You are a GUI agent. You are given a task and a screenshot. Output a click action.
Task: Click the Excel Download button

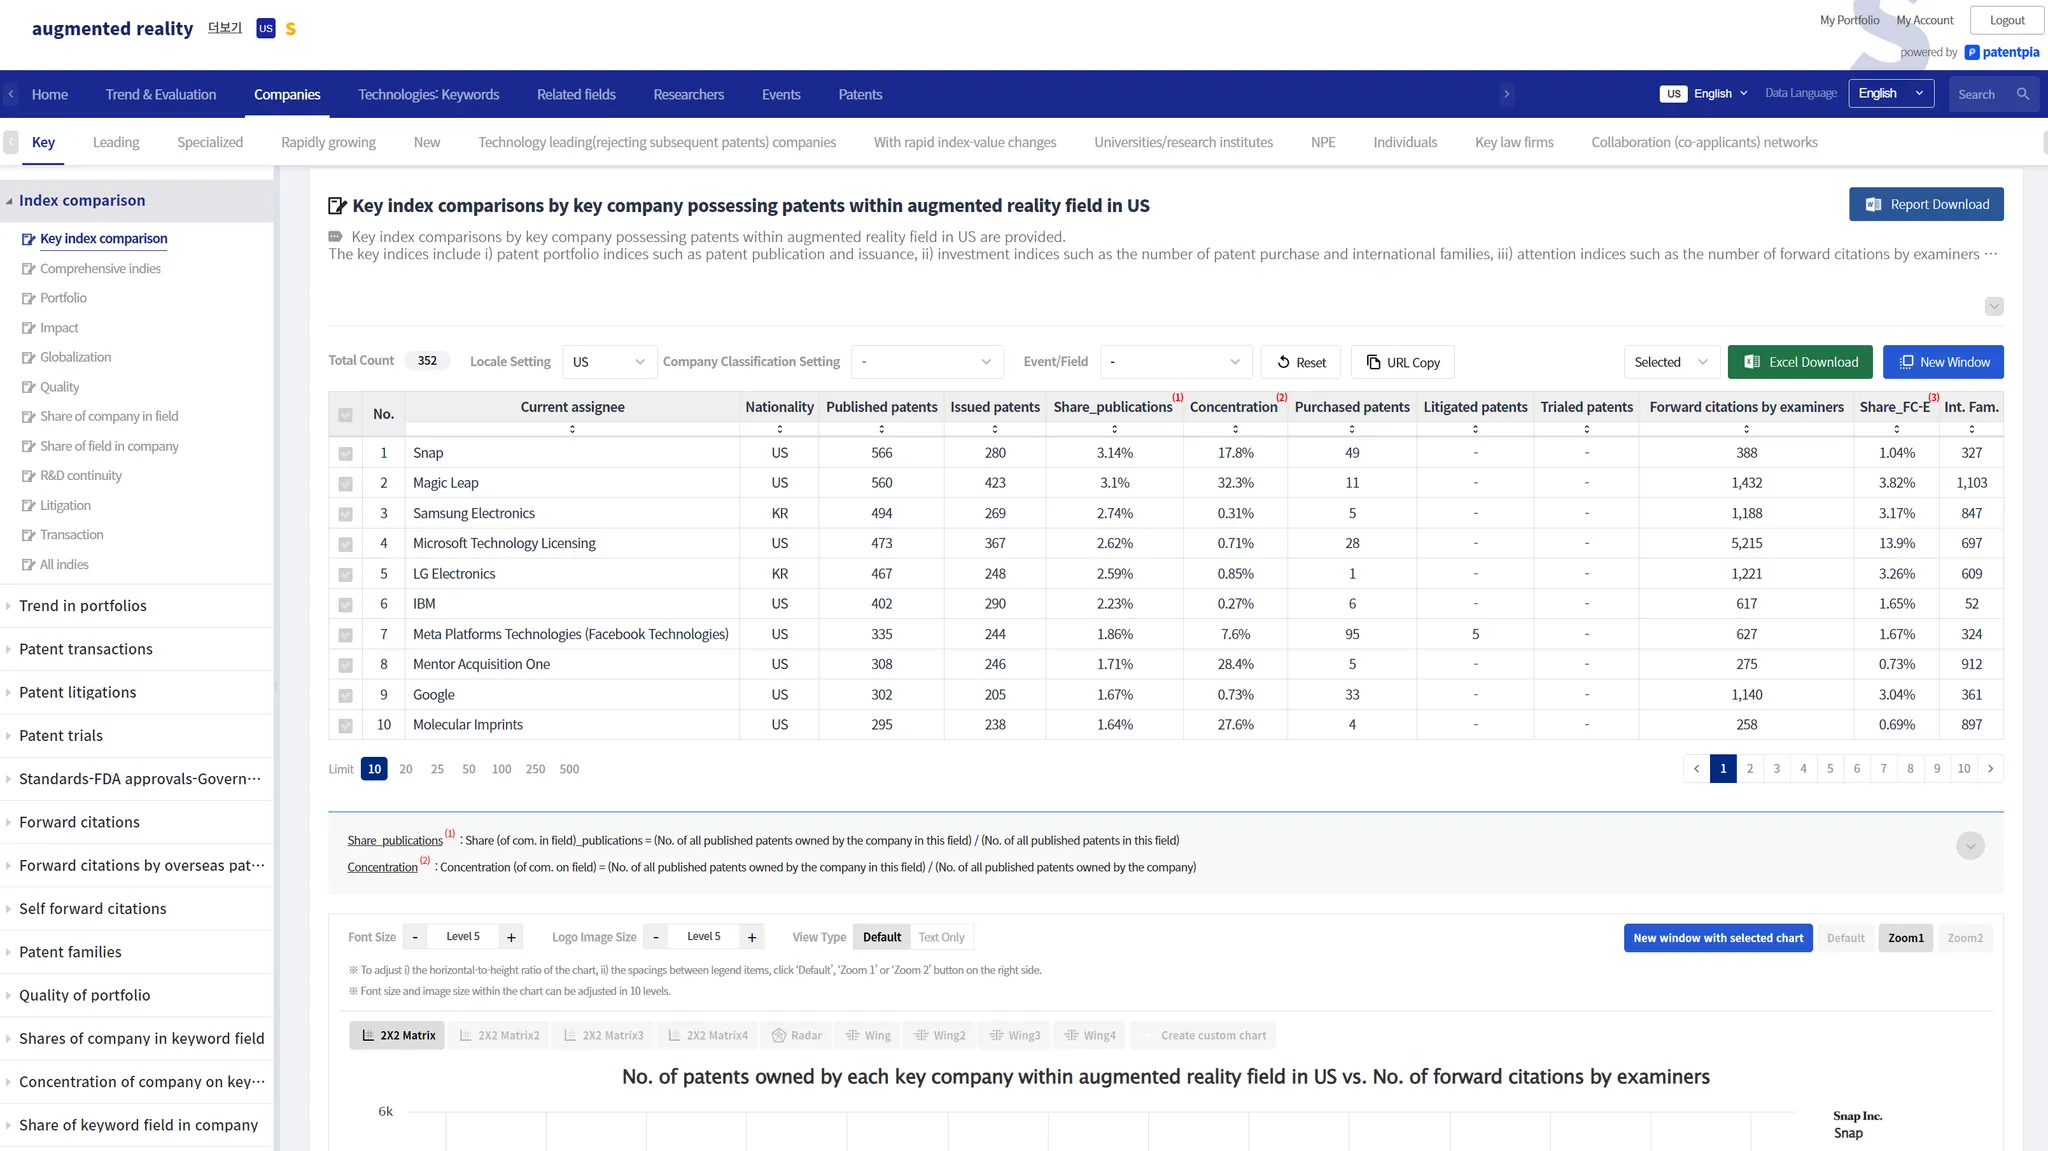pyautogui.click(x=1801, y=362)
